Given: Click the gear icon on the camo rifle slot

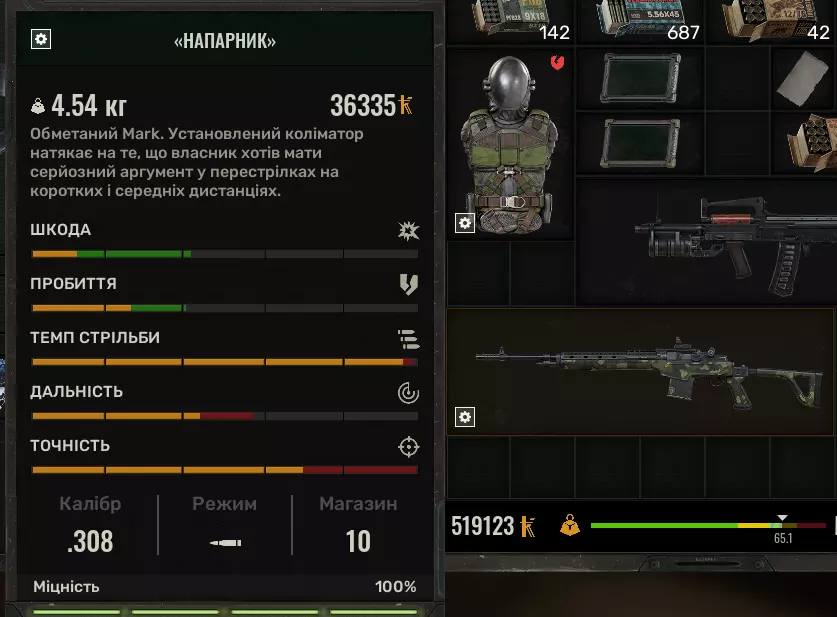Looking at the screenshot, I should click(x=465, y=417).
